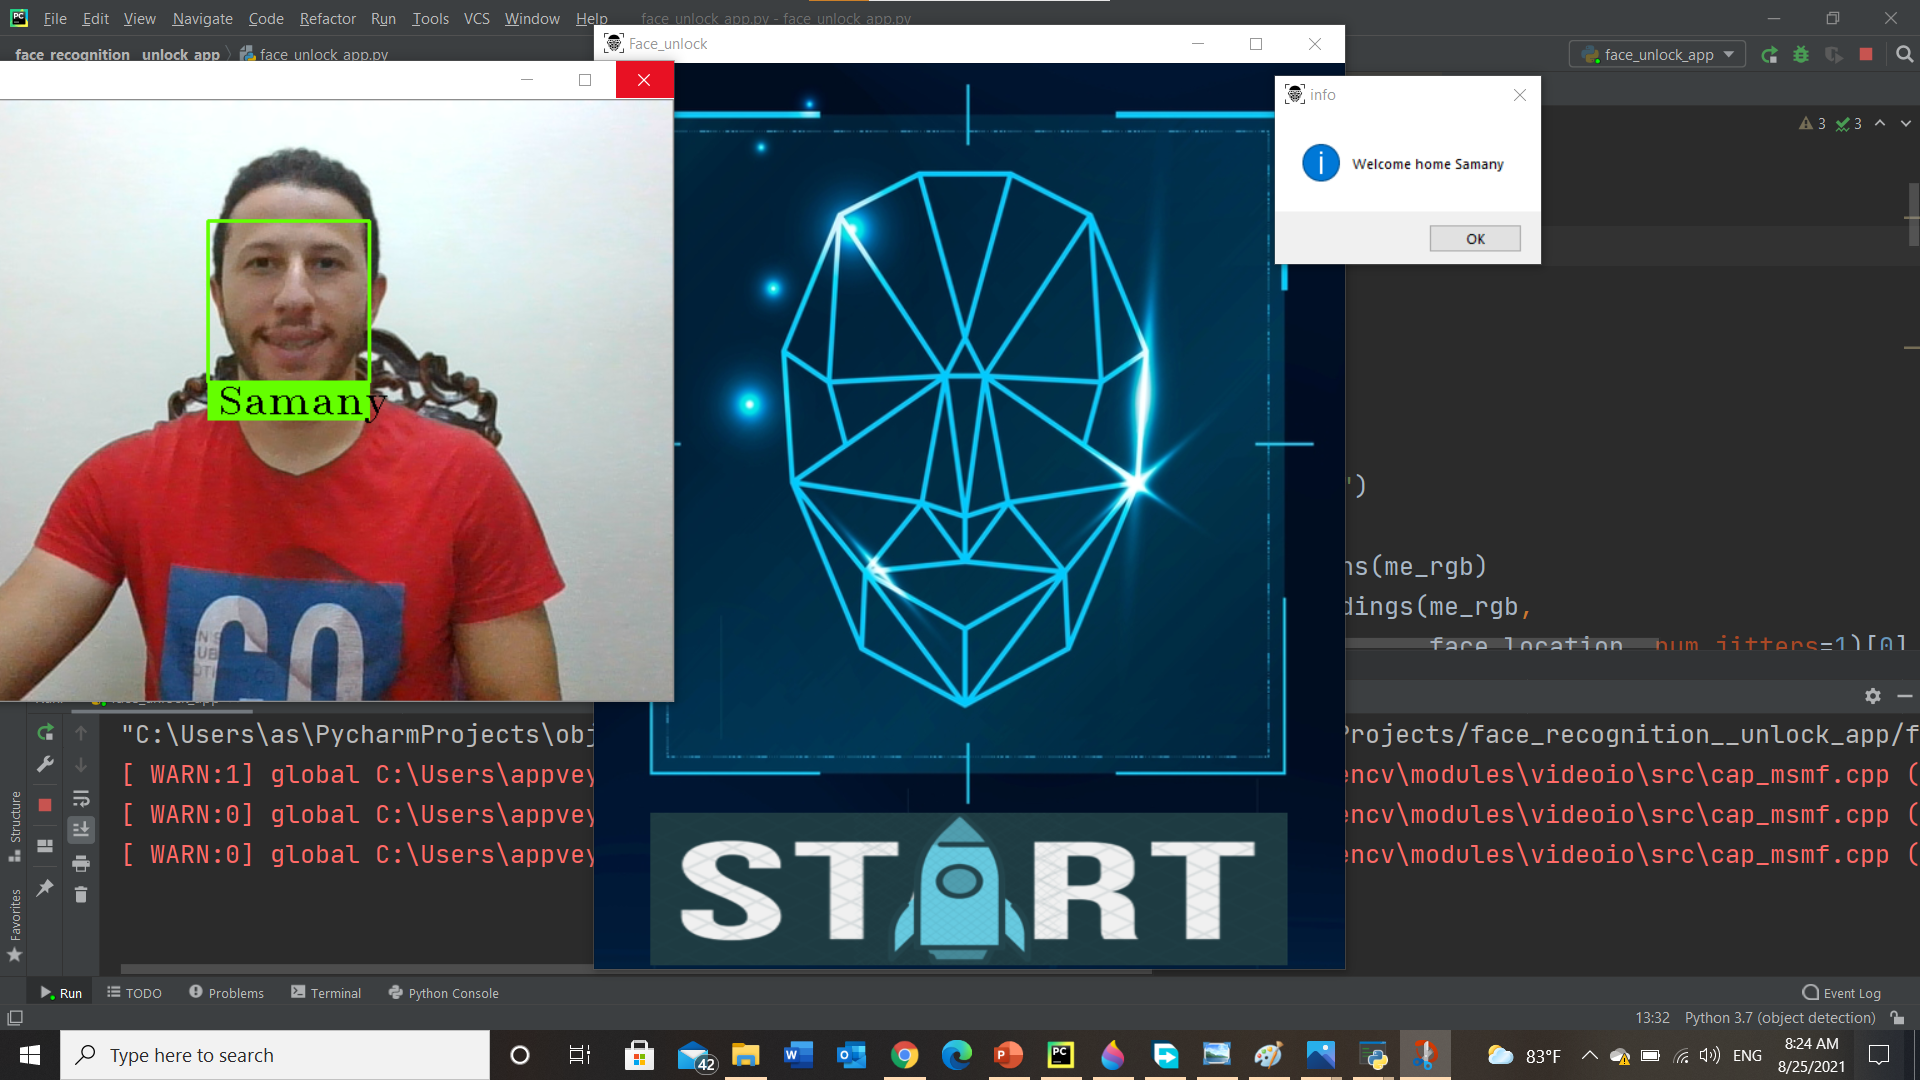The height and width of the screenshot is (1080, 1920).
Task: Open the Tools menu
Action: click(430, 18)
